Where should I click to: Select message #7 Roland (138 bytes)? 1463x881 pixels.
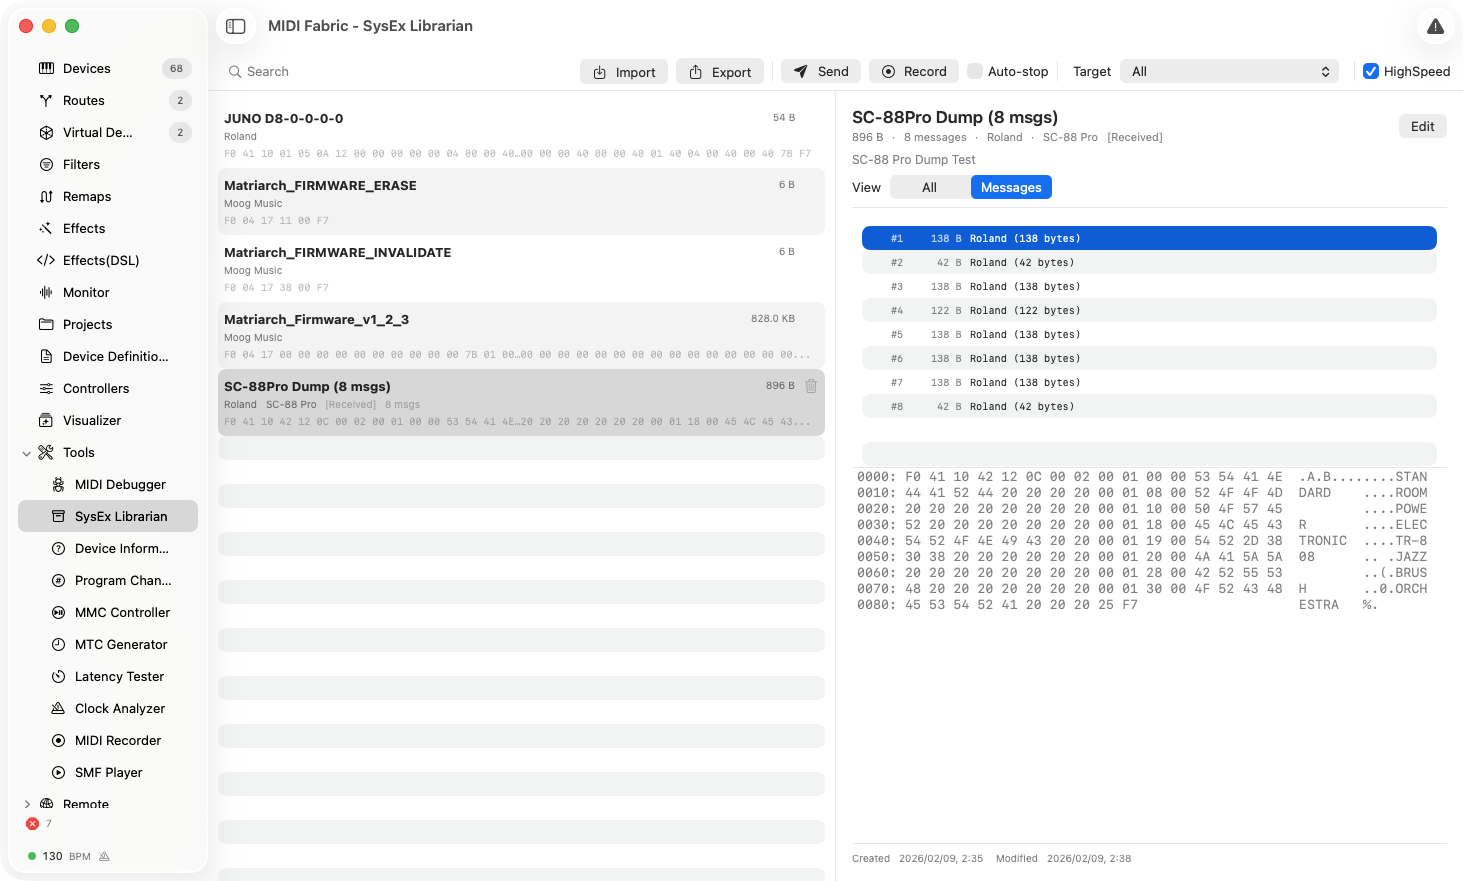1149,382
